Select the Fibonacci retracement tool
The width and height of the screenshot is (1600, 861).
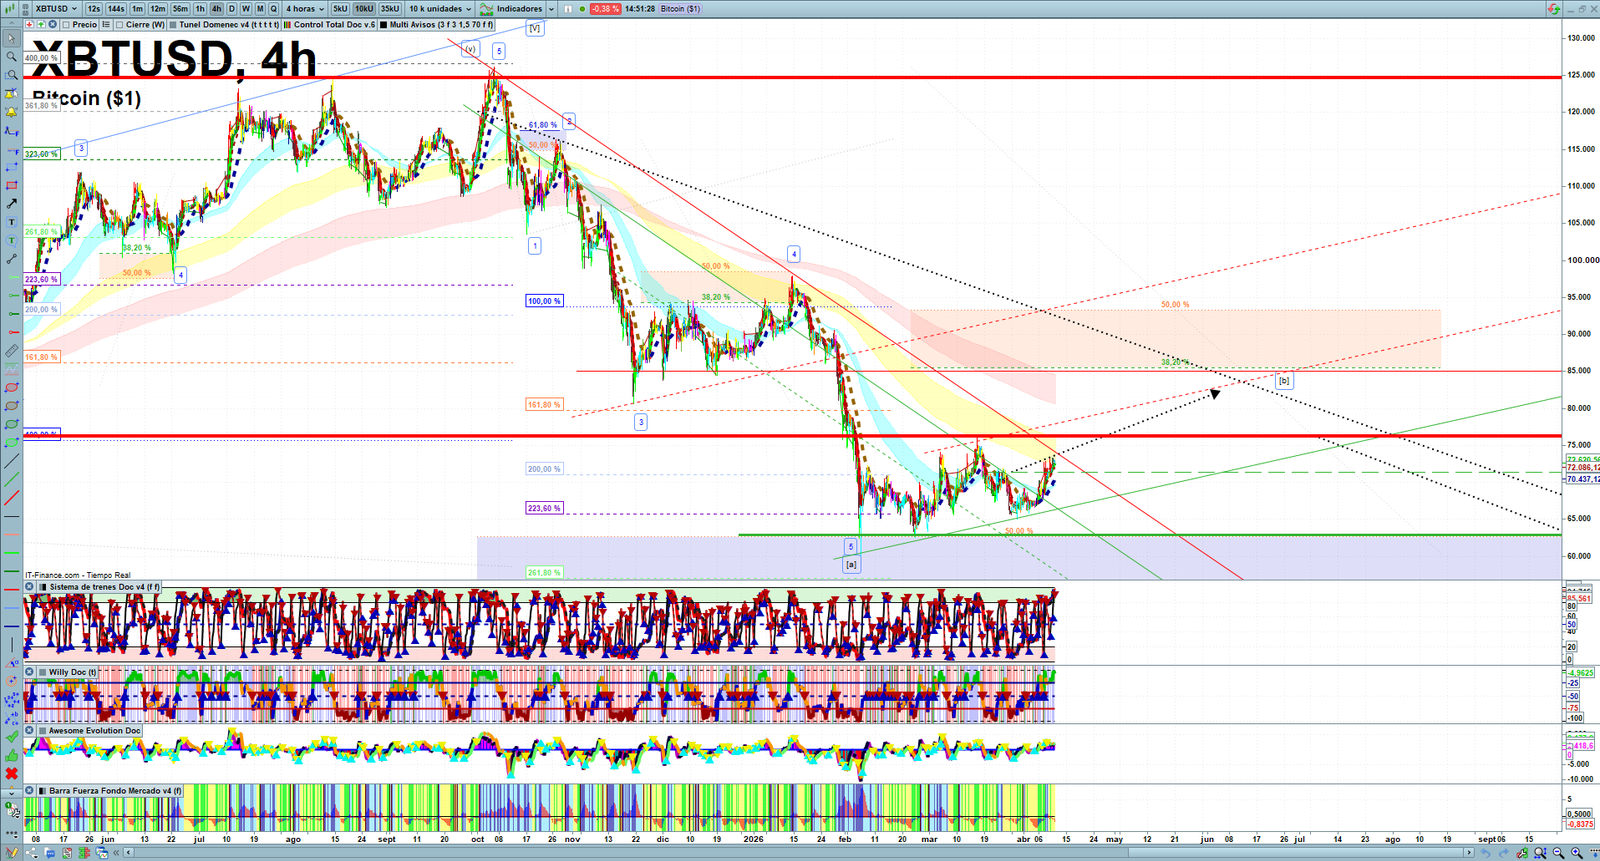(x=11, y=149)
